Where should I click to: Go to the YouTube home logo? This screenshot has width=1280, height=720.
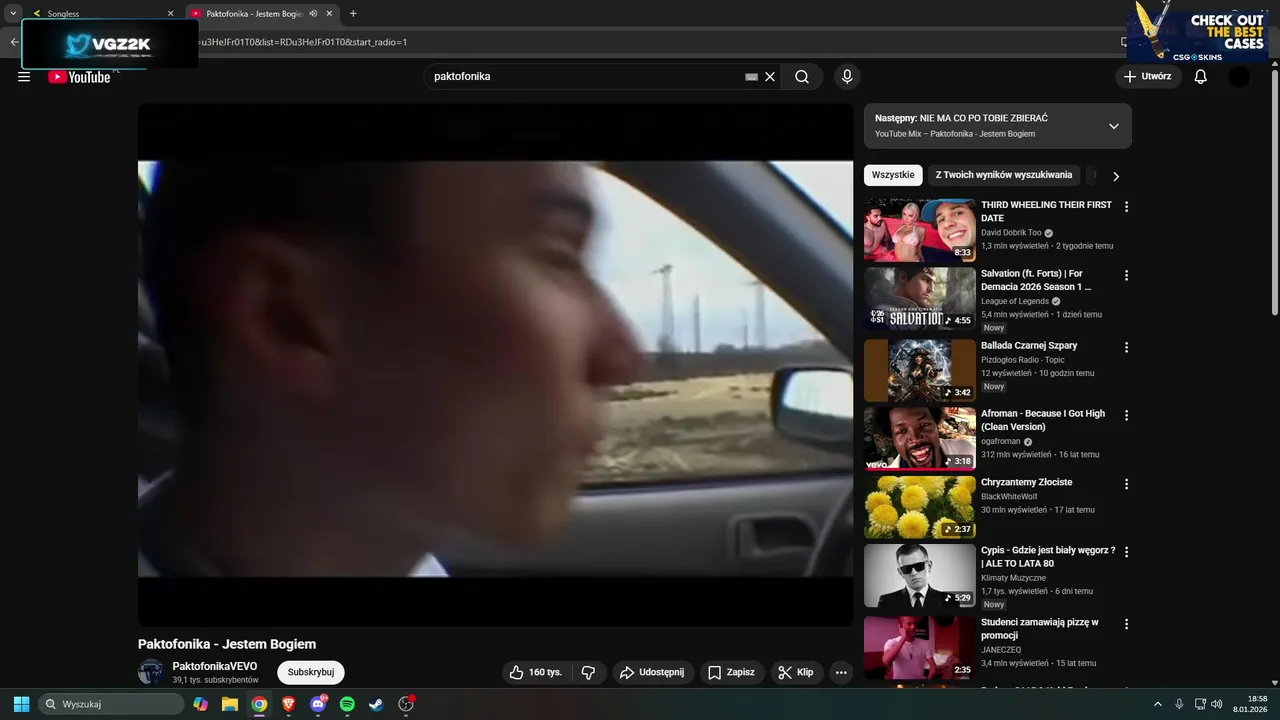click(x=79, y=77)
